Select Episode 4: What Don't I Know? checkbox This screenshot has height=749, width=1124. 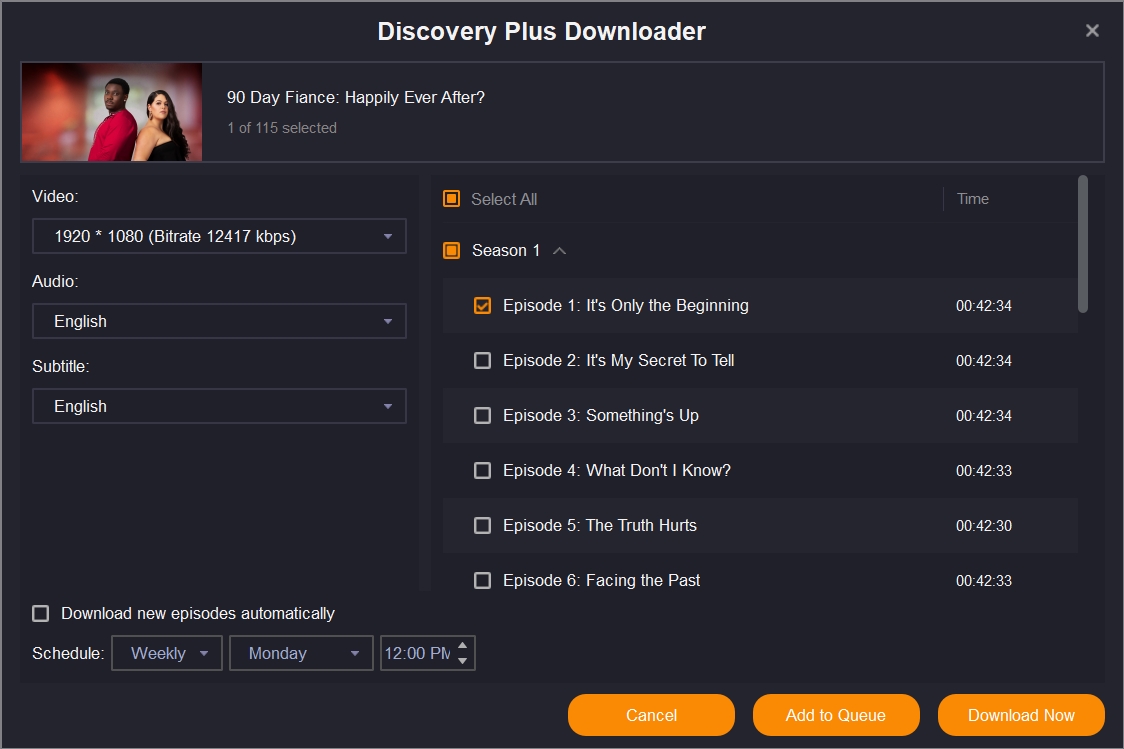[482, 471]
